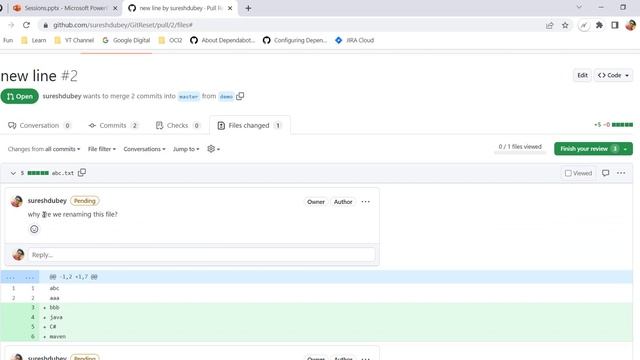This screenshot has height=360, width=640.
Task: Switch to the Commits tab
Action: [x=113, y=125]
